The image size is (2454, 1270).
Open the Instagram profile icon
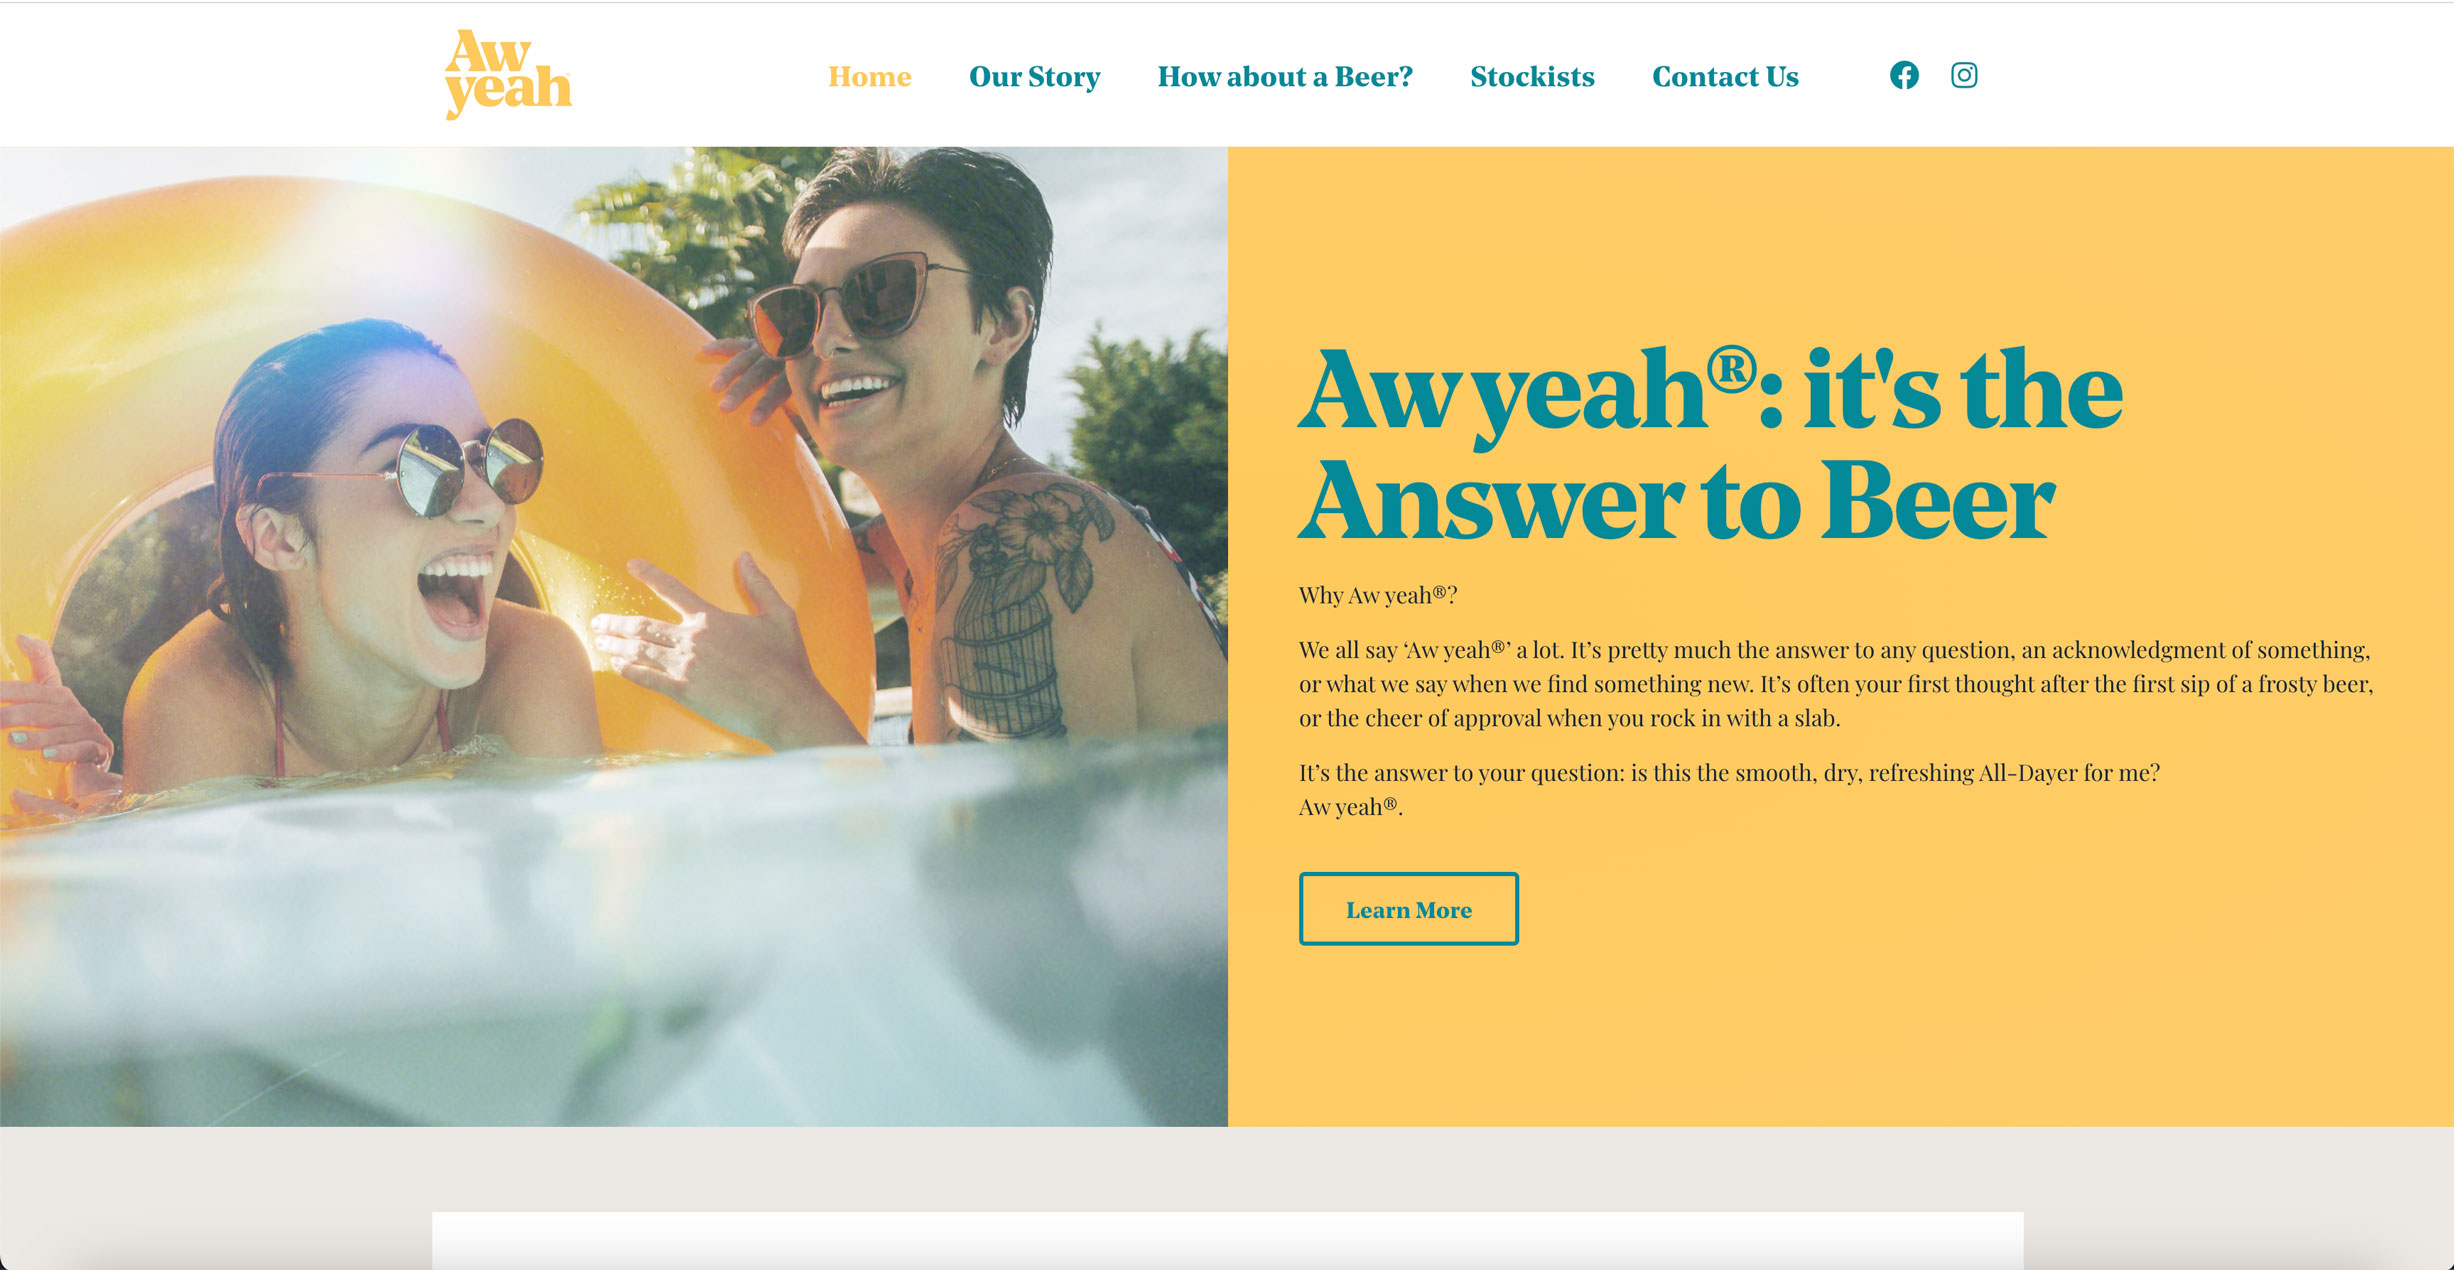[x=1964, y=75]
